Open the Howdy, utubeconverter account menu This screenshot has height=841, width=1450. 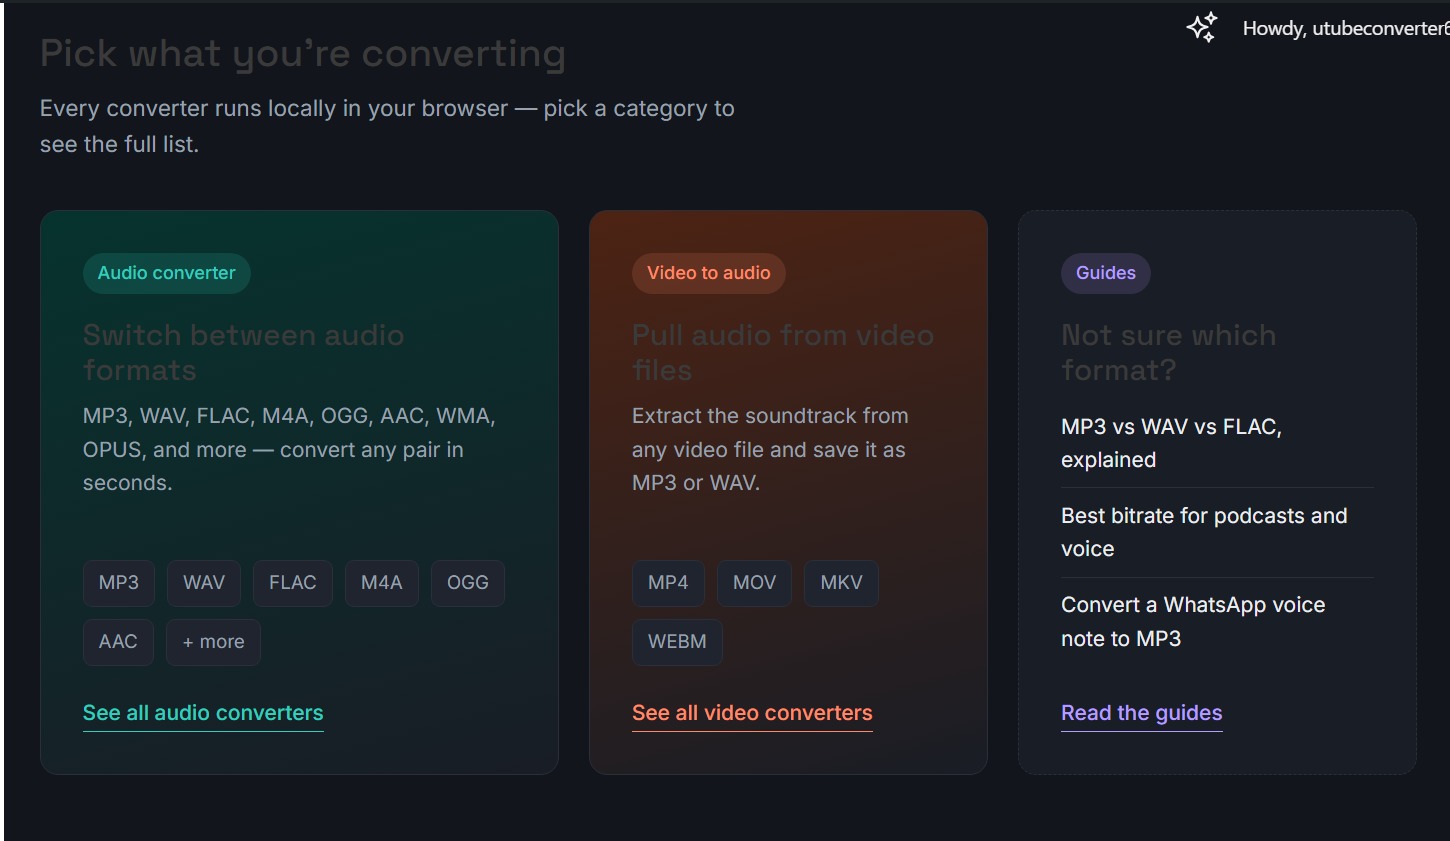pyautogui.click(x=1345, y=29)
